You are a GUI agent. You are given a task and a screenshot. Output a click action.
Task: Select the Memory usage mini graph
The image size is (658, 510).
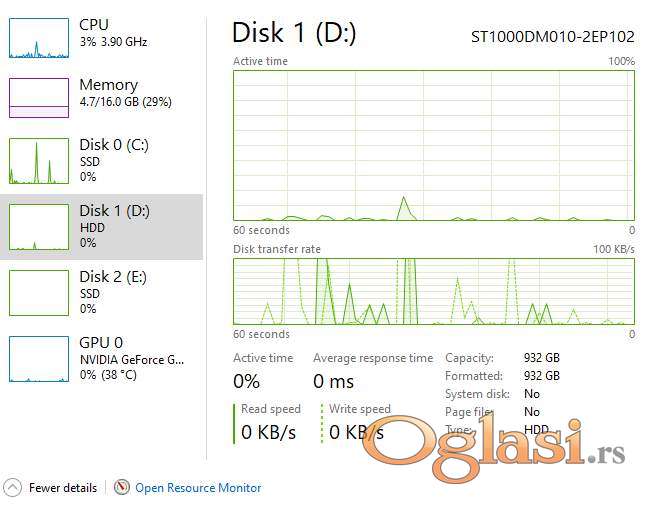[38, 98]
